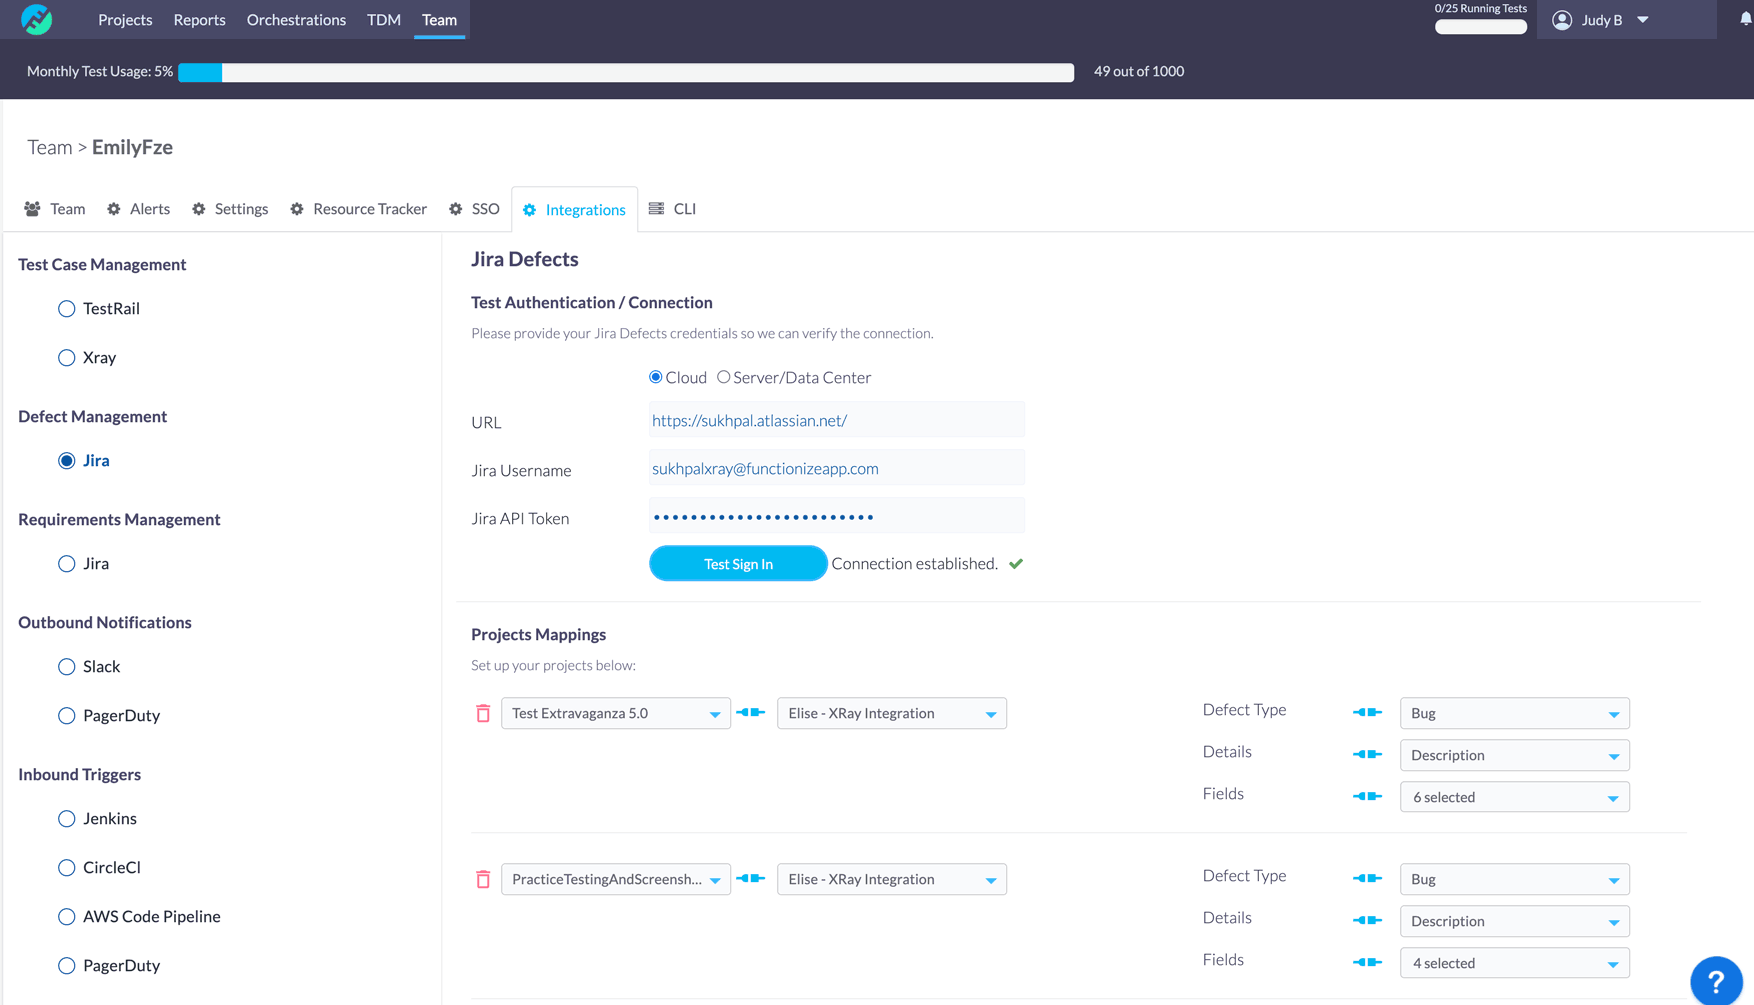Viewport: 1754px width, 1005px height.
Task: Click the Running Tests progress bar
Action: pyautogui.click(x=1480, y=27)
